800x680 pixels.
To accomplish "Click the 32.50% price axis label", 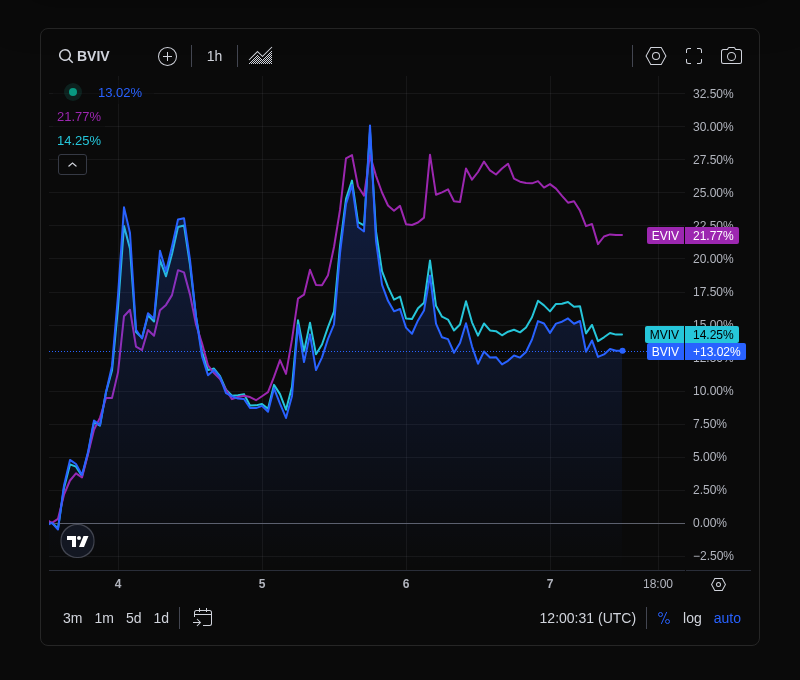I will (x=713, y=94).
